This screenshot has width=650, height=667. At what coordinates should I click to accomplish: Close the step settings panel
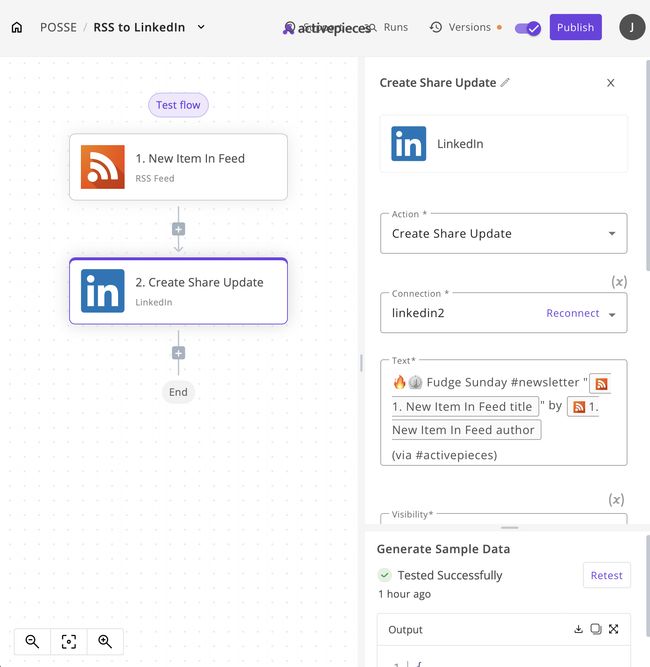coord(610,83)
